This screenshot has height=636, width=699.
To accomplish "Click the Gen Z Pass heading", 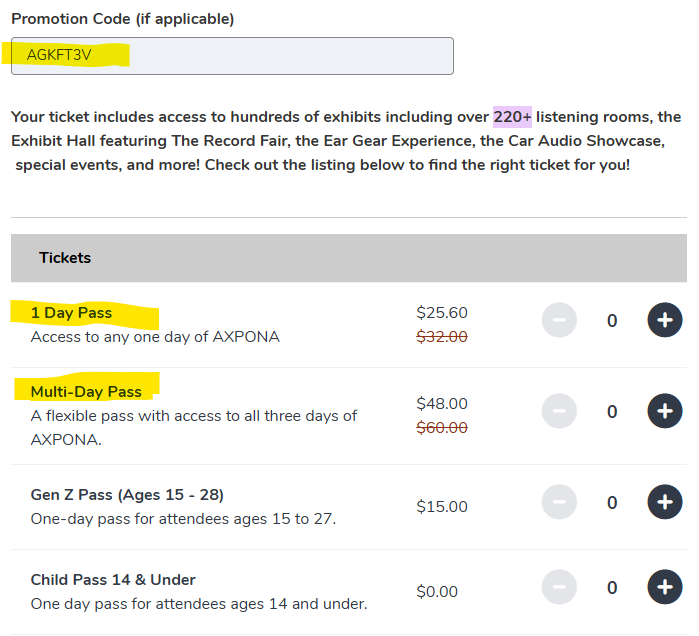I will (127, 495).
